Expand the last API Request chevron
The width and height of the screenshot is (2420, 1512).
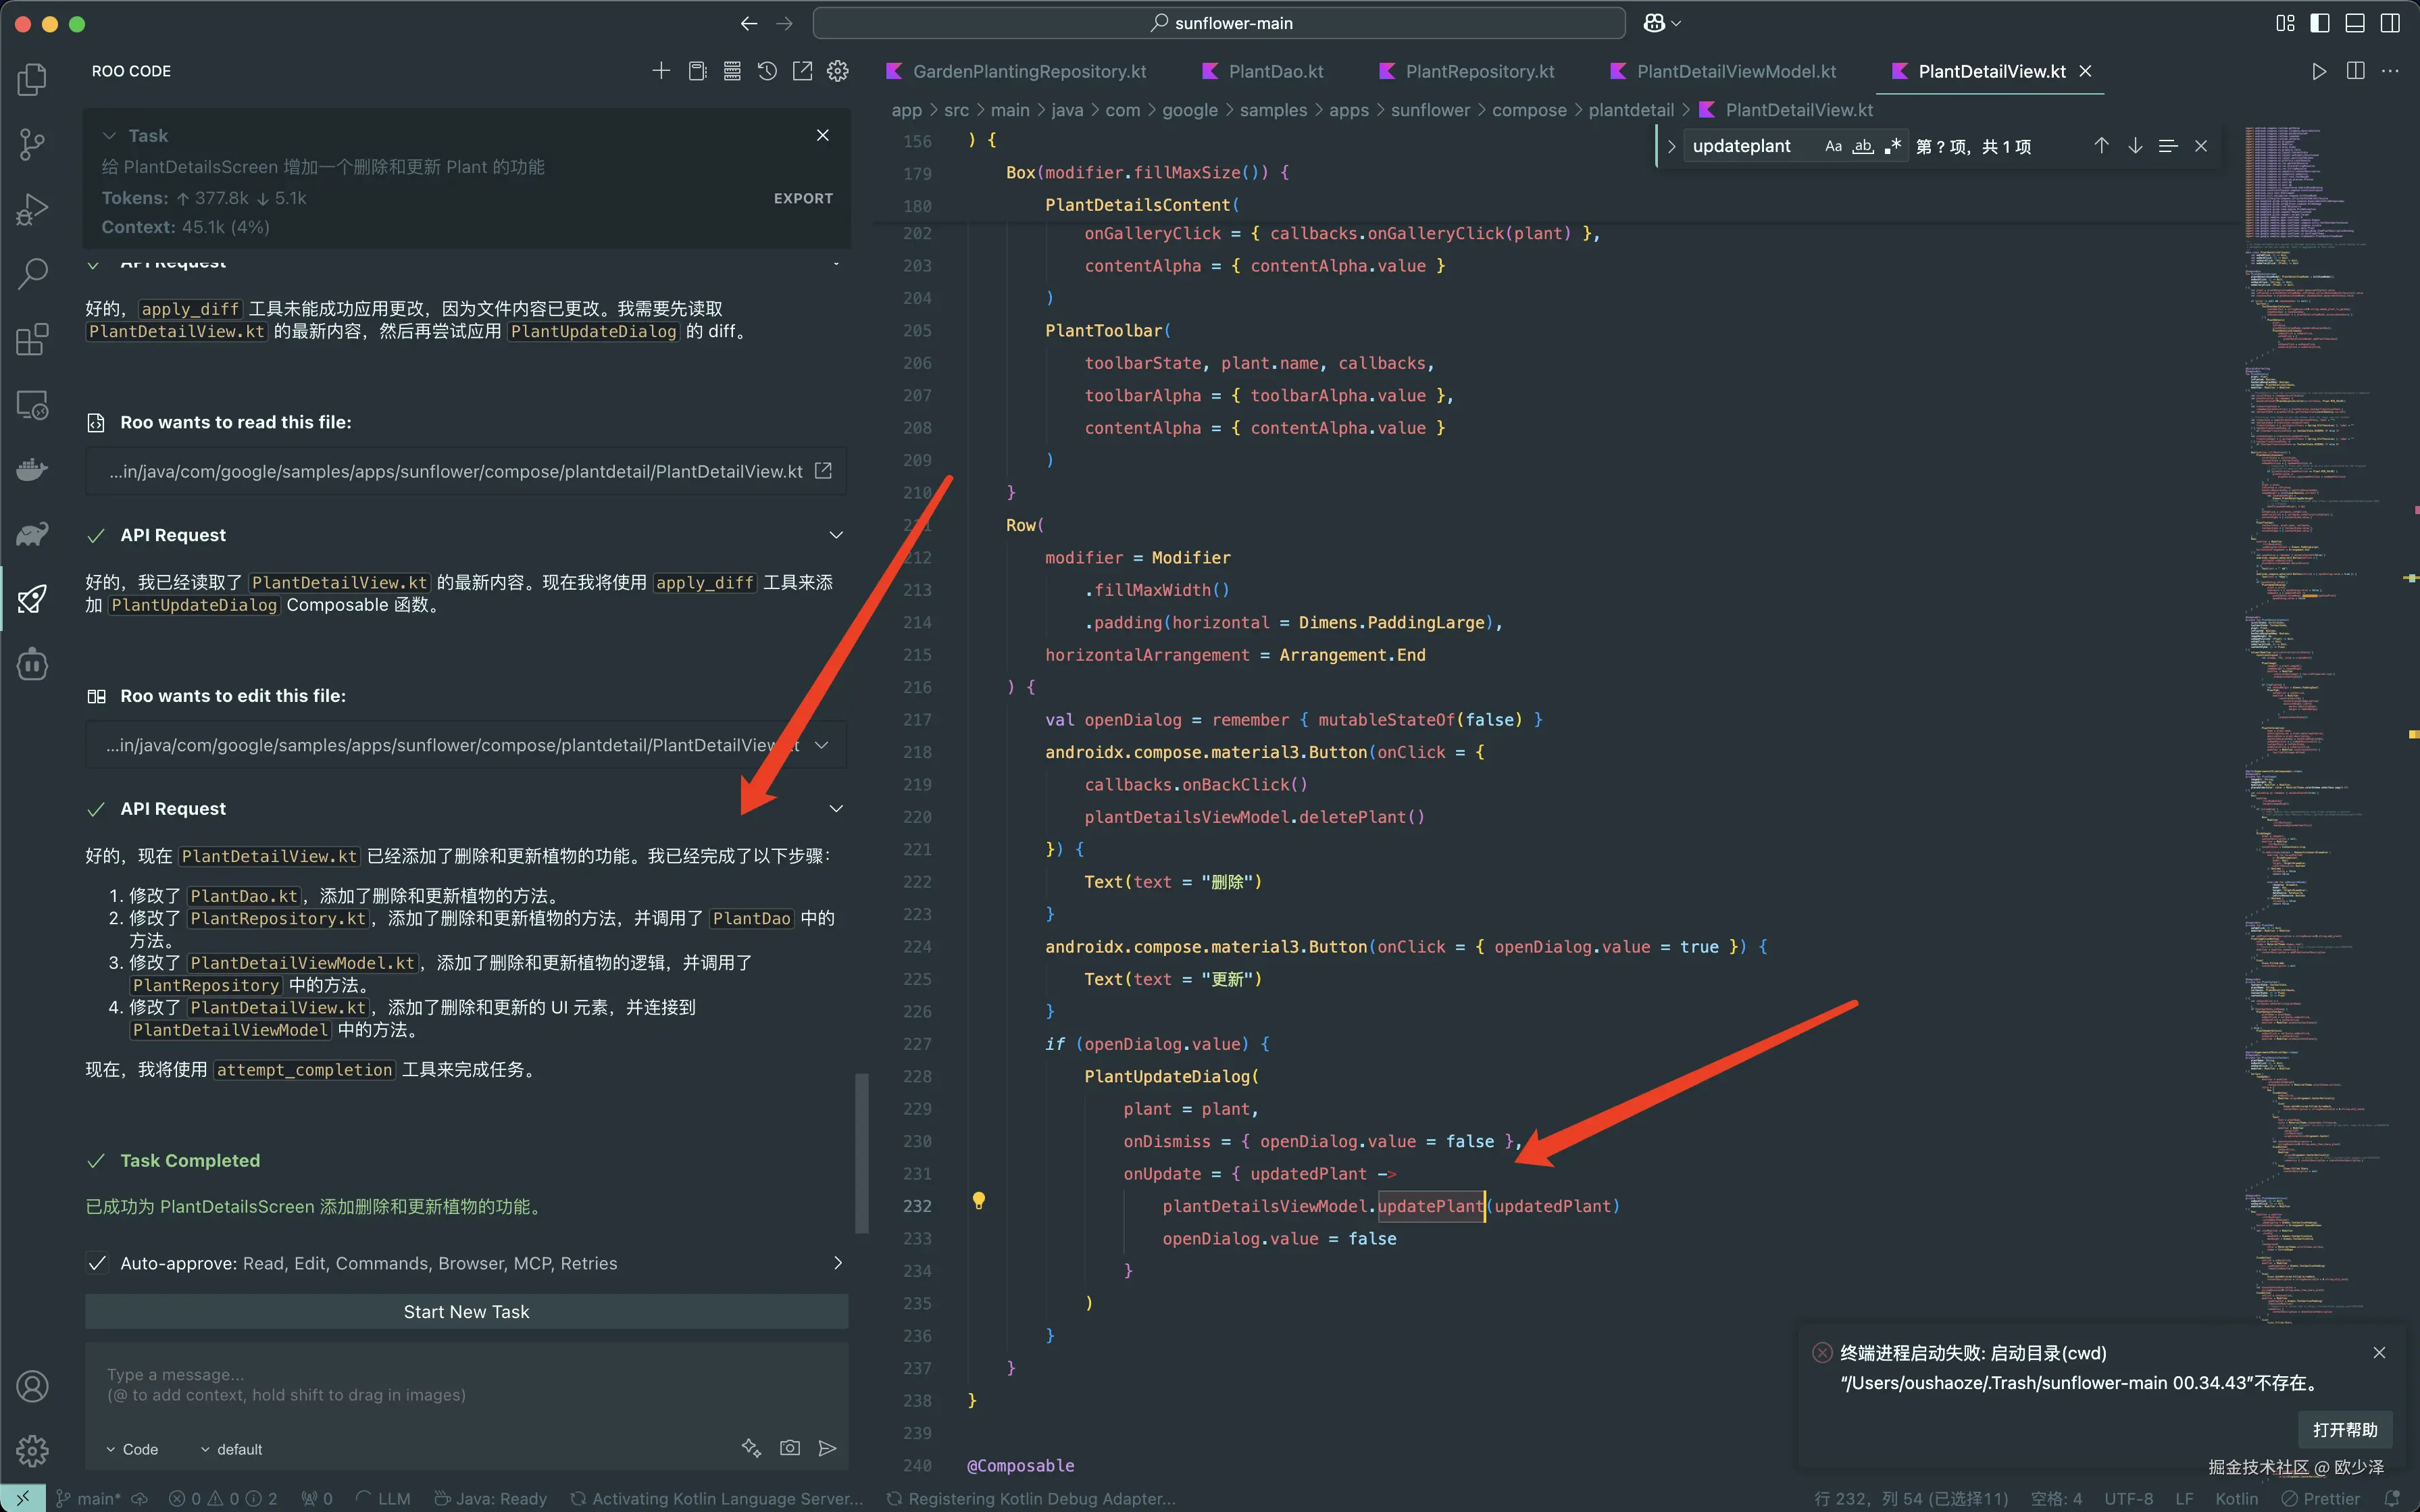(x=836, y=808)
